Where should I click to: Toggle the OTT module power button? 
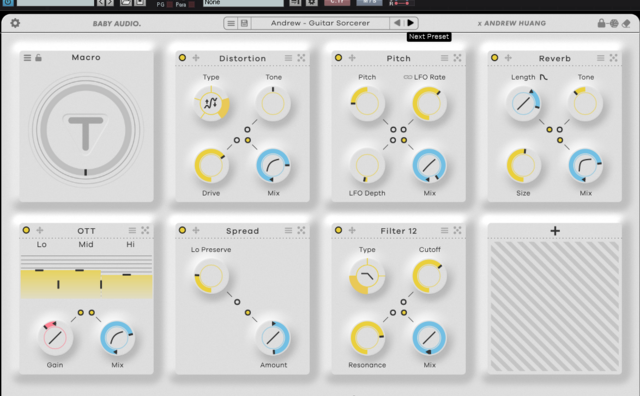pos(26,230)
